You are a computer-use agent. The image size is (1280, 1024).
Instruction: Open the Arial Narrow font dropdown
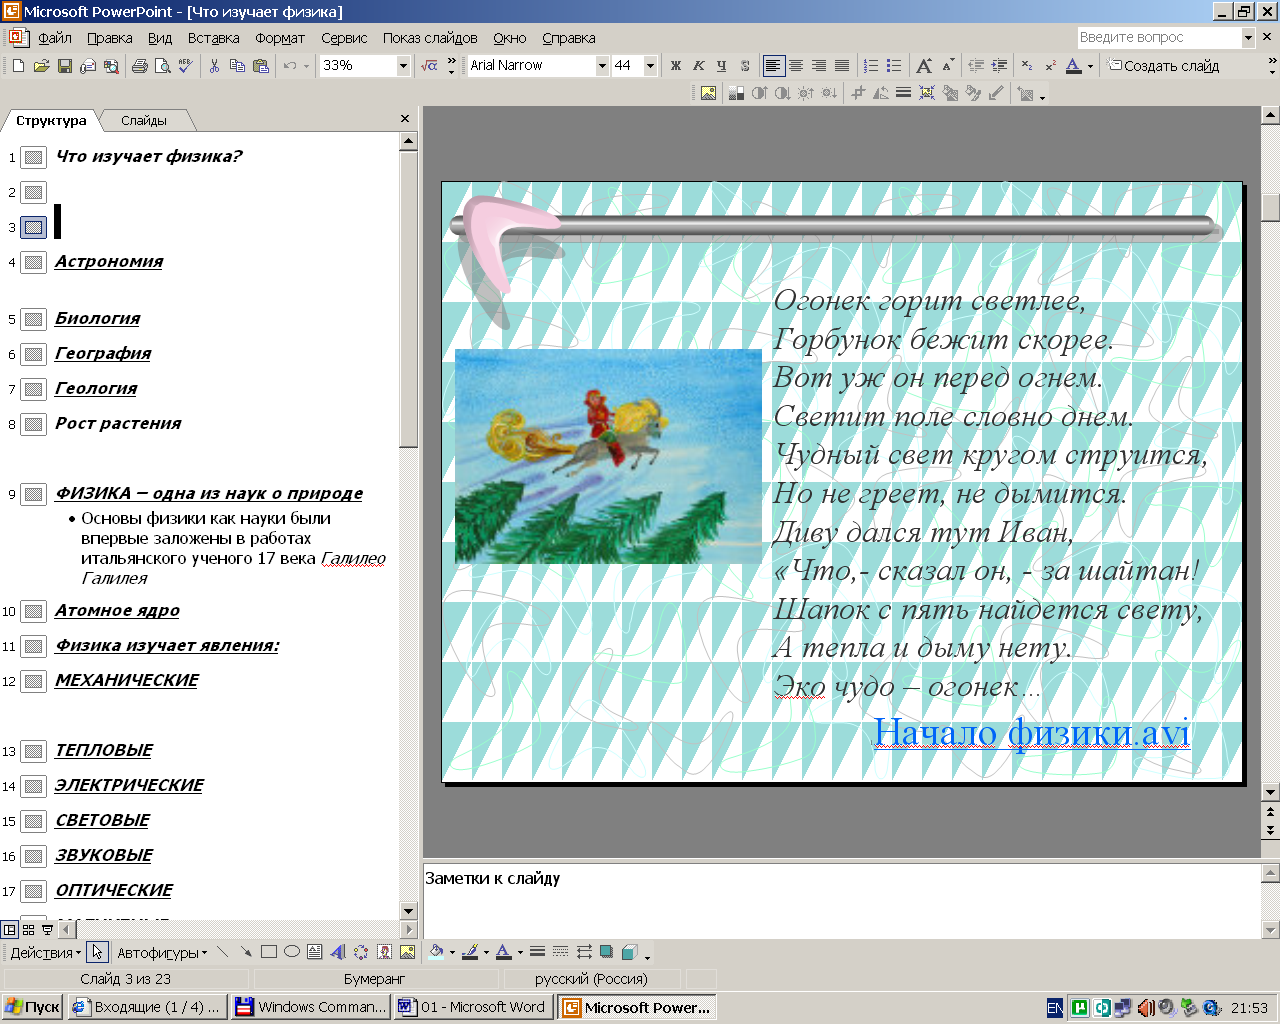pyautogui.click(x=602, y=66)
